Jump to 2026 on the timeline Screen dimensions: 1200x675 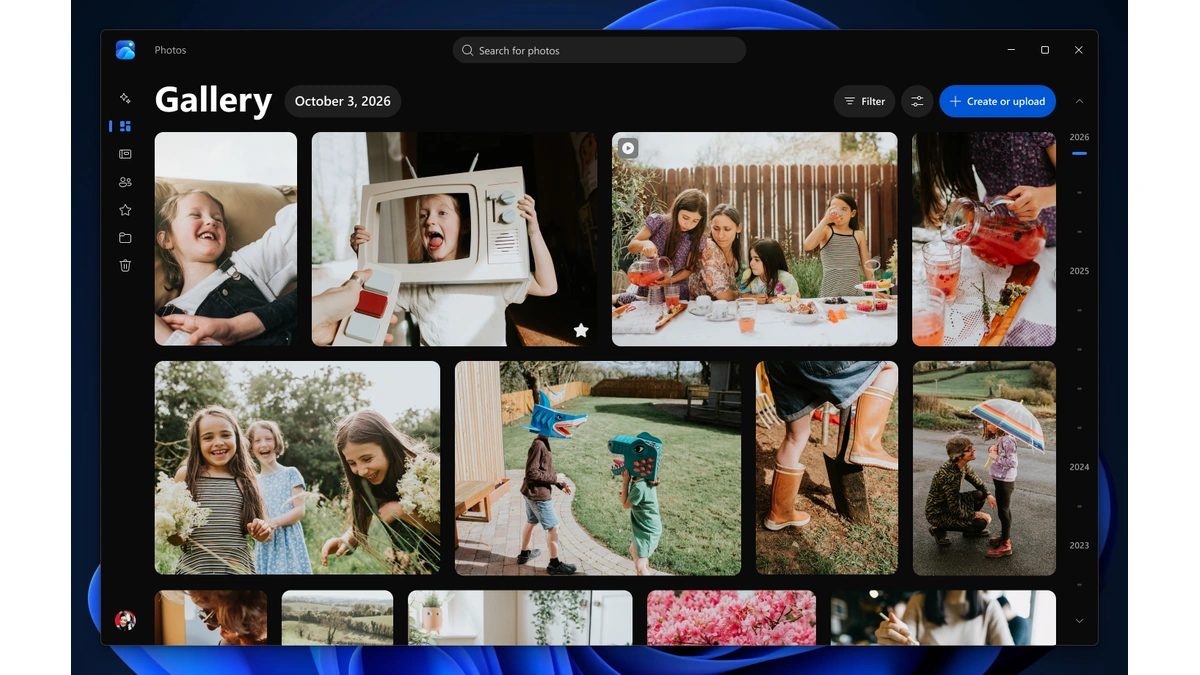click(1079, 137)
